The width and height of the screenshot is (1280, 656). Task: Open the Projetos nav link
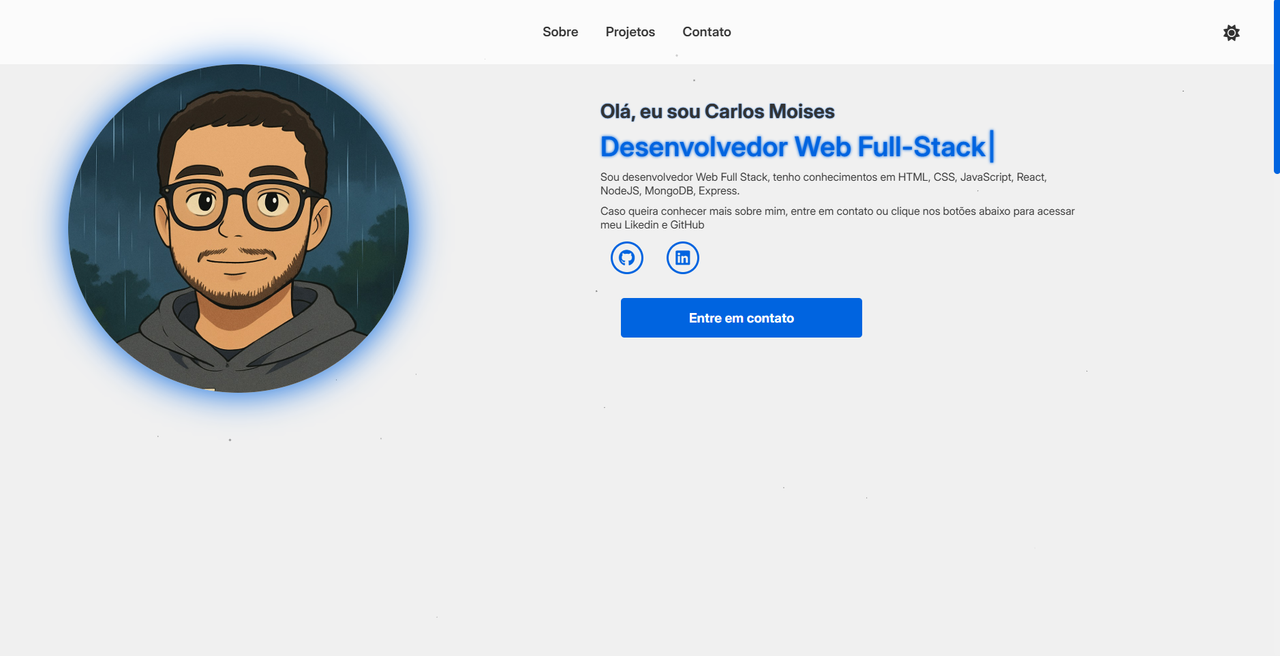(630, 32)
